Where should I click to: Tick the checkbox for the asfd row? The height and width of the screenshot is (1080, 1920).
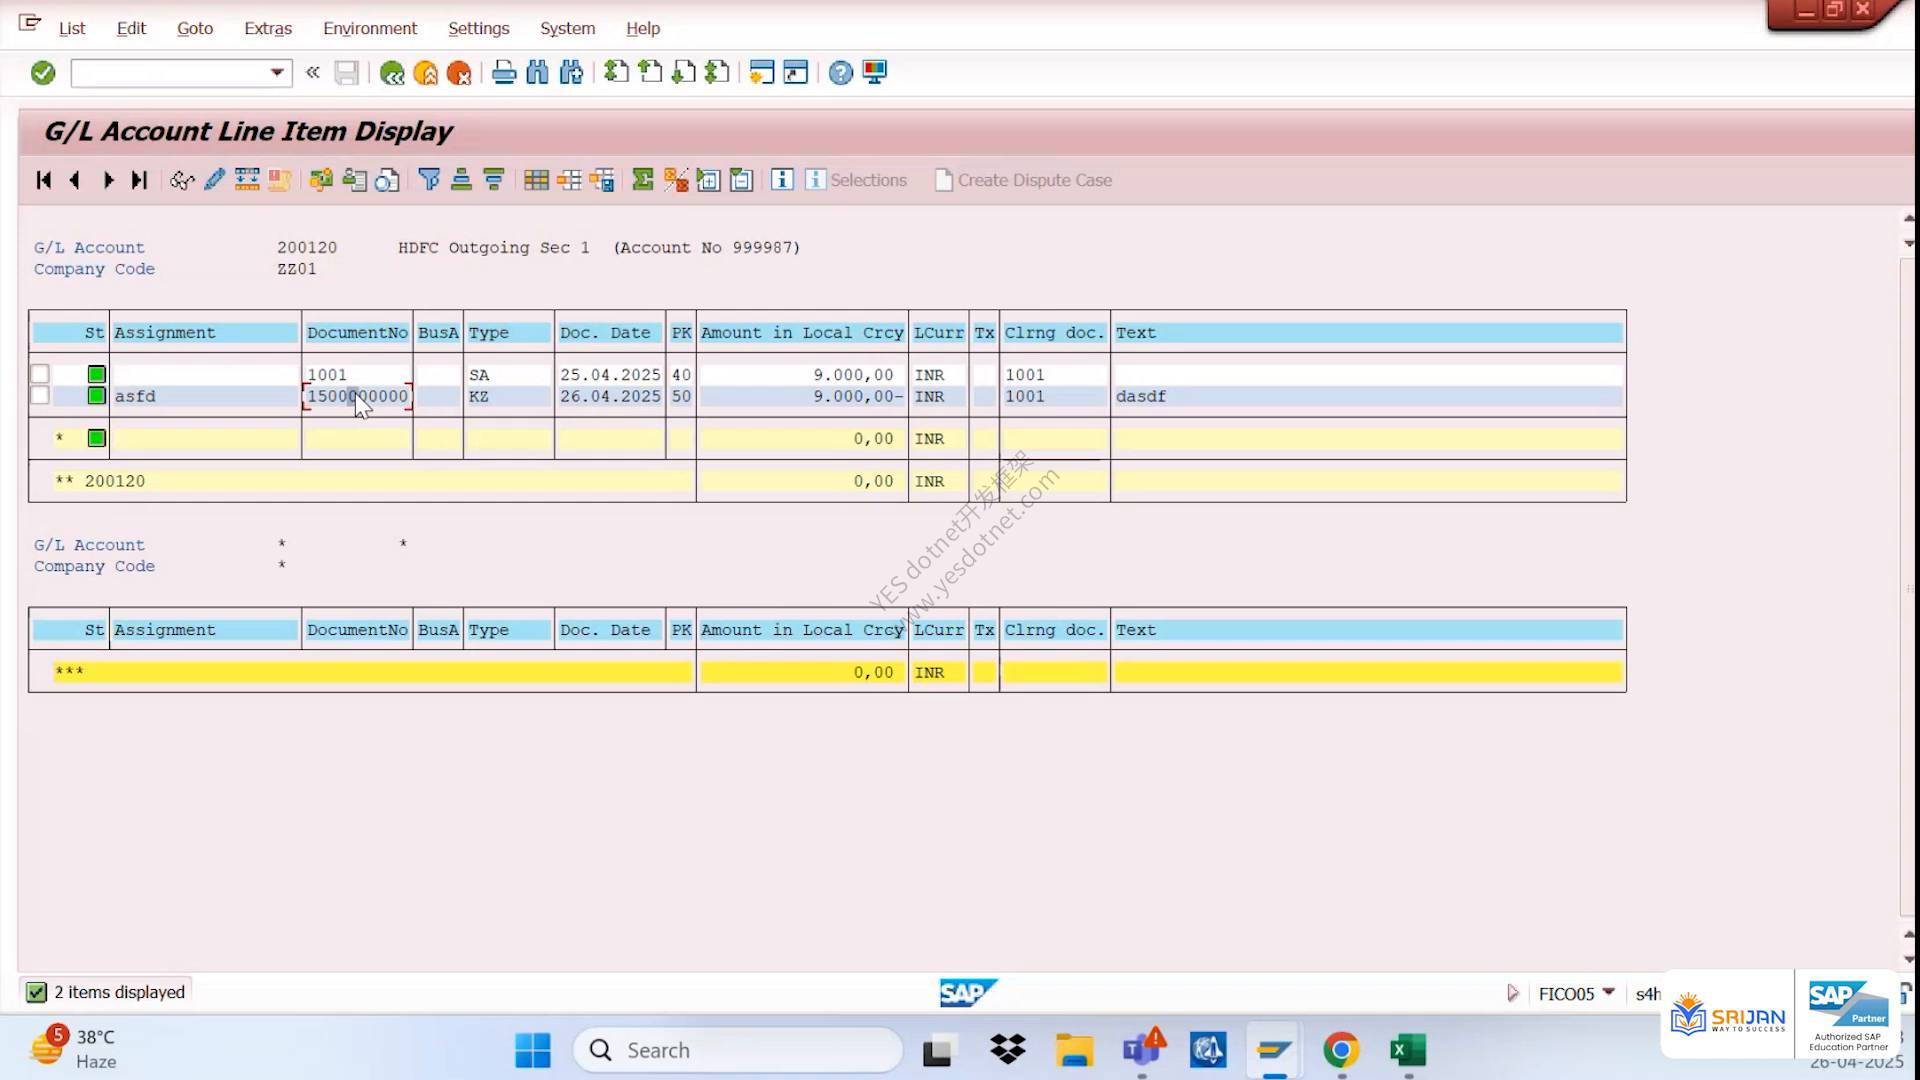coord(40,396)
